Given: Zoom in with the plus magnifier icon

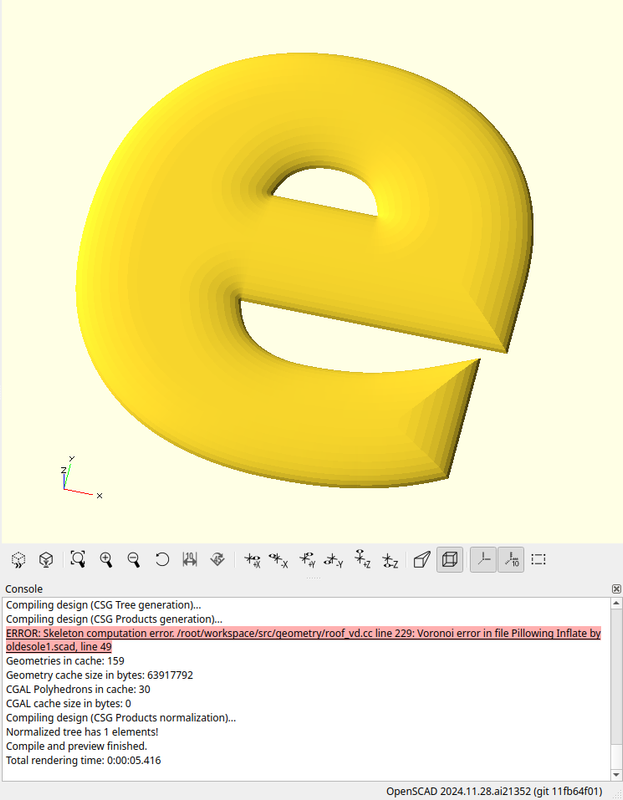Looking at the screenshot, I should (106, 560).
